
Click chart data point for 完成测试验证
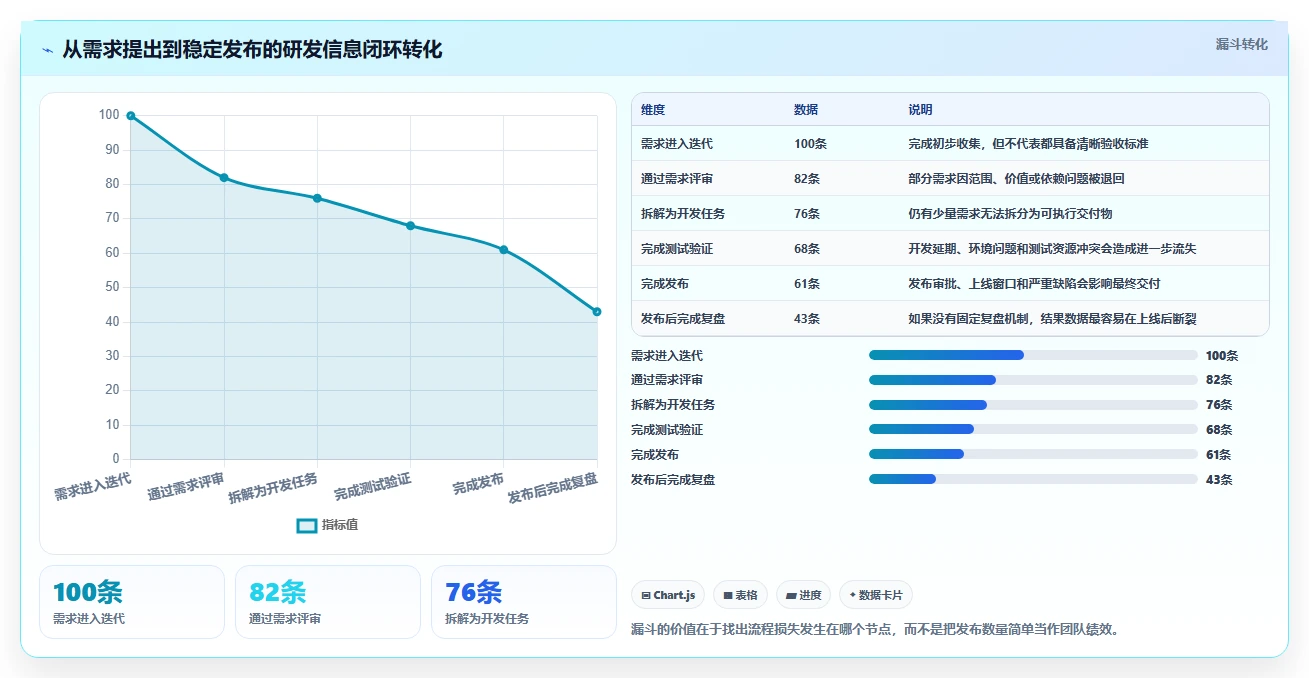(x=410, y=226)
